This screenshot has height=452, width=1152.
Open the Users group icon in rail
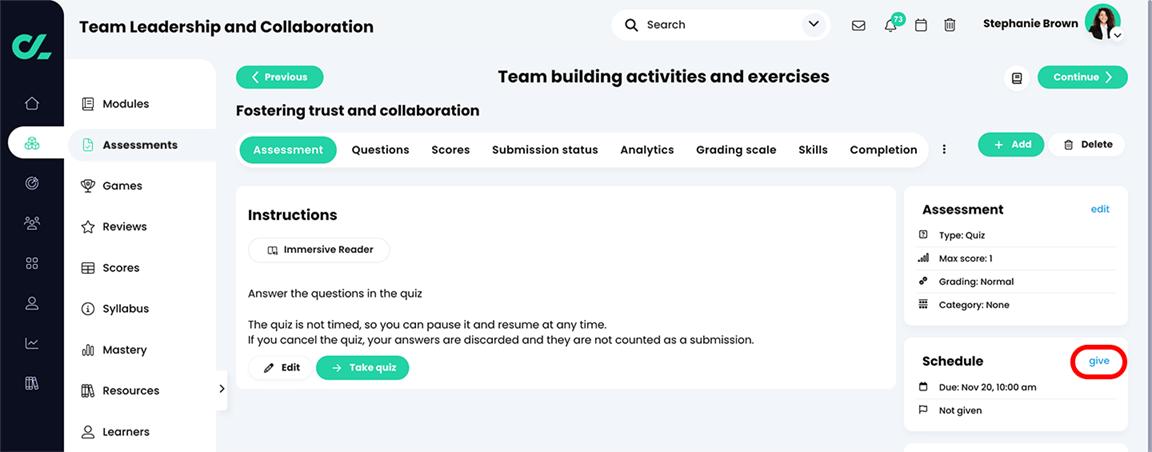(x=32, y=223)
